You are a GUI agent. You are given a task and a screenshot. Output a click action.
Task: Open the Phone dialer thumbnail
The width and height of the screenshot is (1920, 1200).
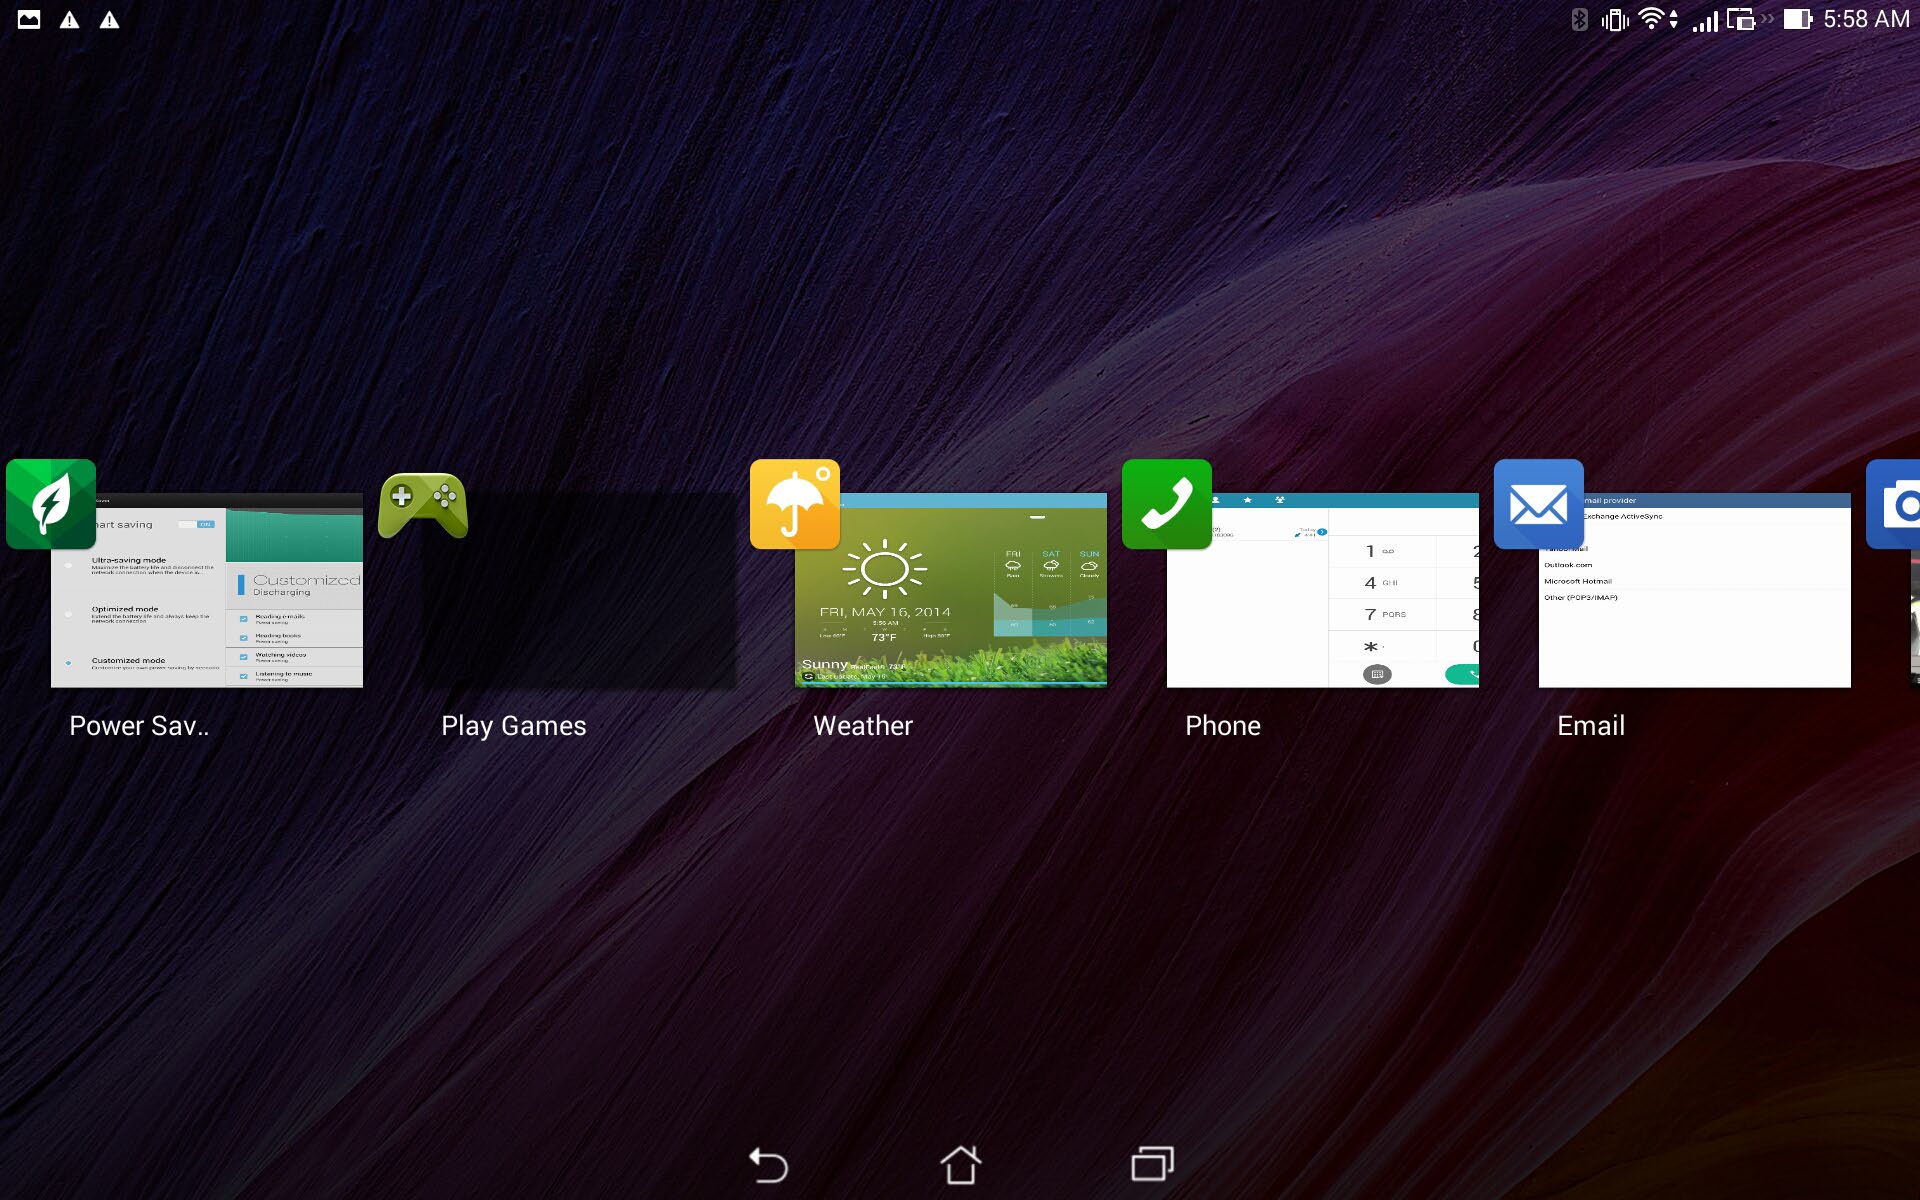[1323, 590]
